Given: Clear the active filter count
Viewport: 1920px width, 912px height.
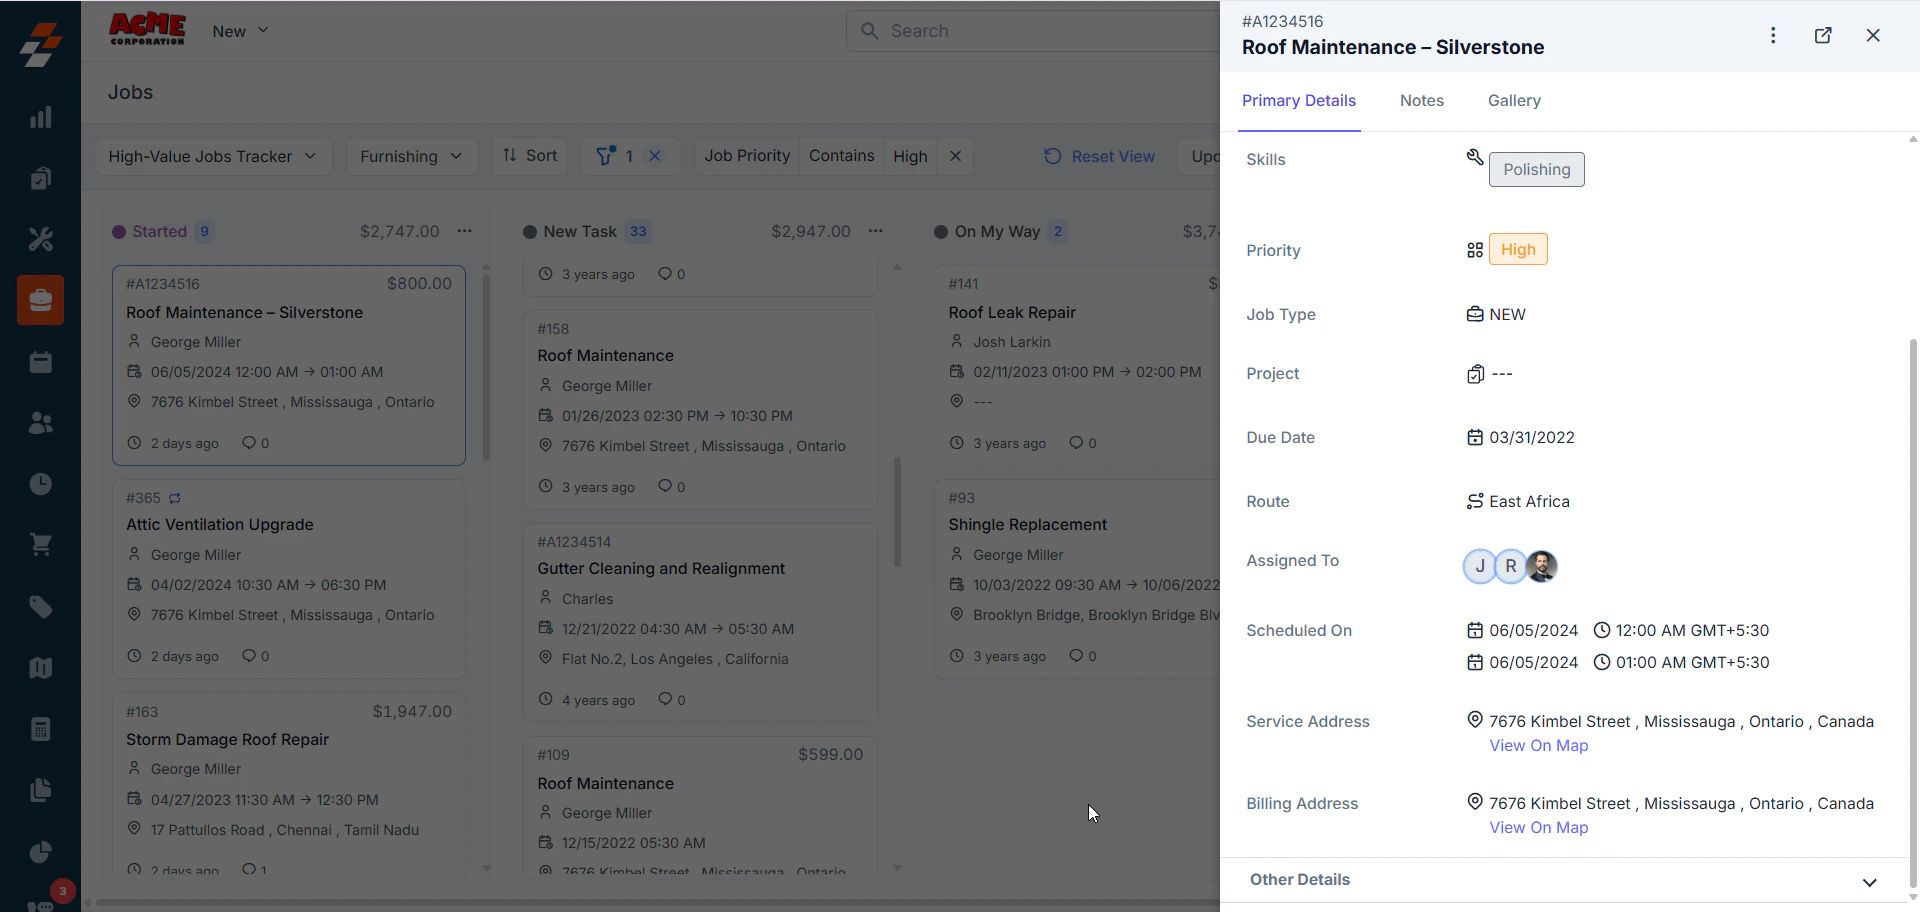Looking at the screenshot, I should click(x=655, y=156).
